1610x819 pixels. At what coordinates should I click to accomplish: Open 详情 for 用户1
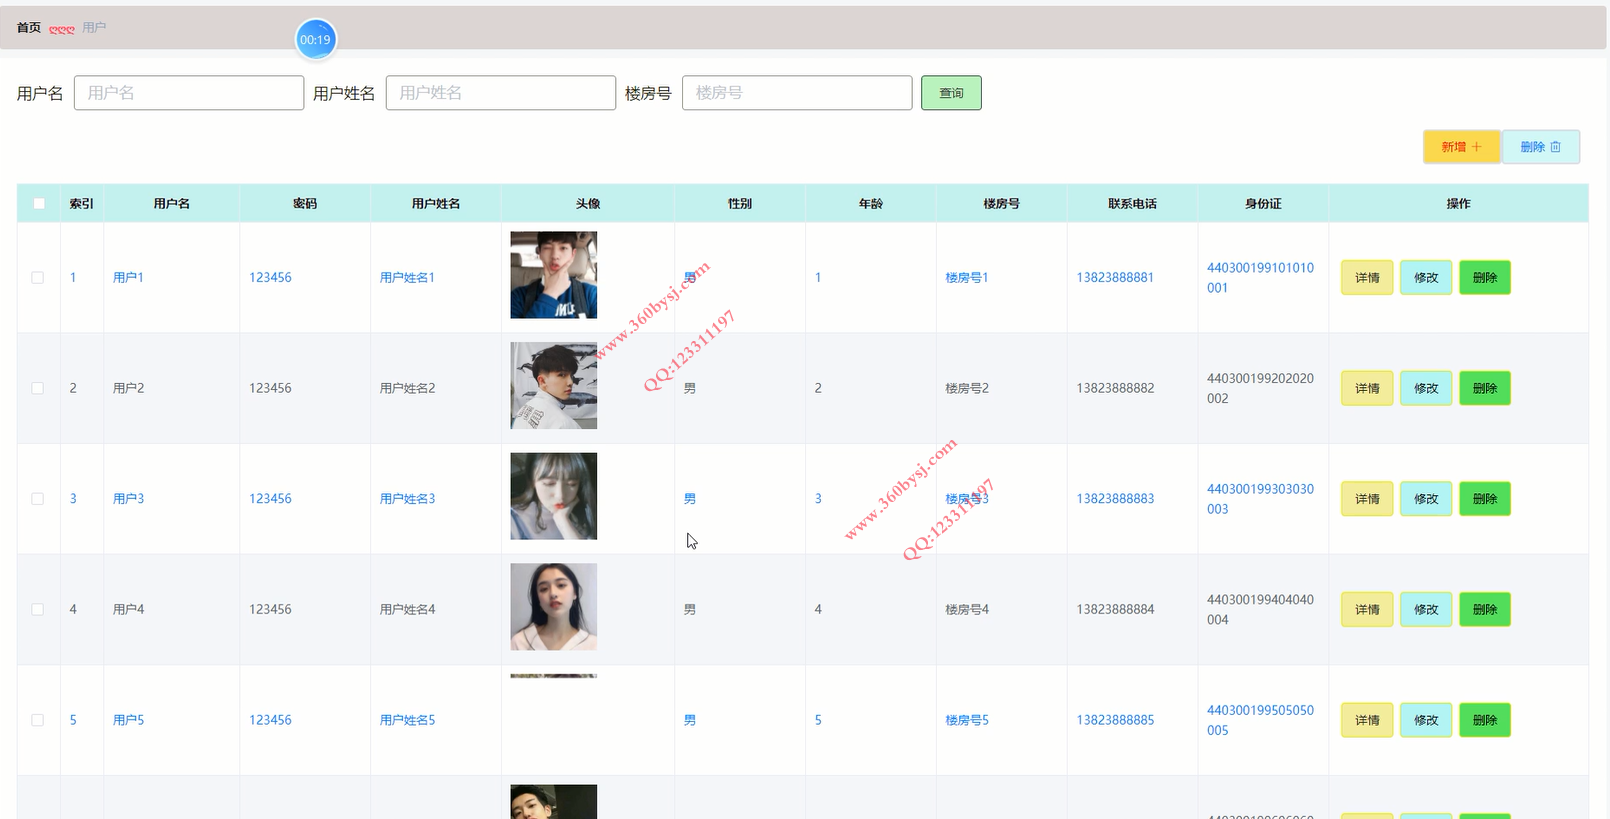[1367, 278]
